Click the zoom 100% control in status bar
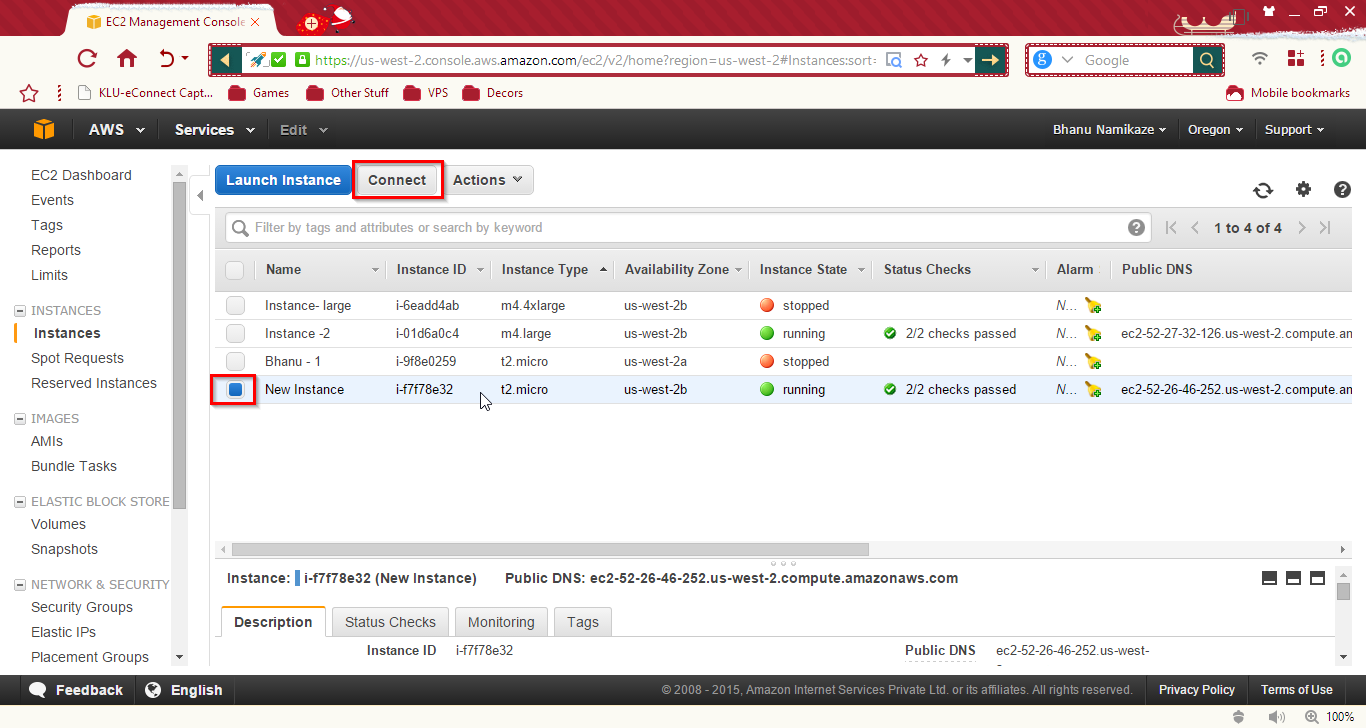The image size is (1366, 728). 1329,717
